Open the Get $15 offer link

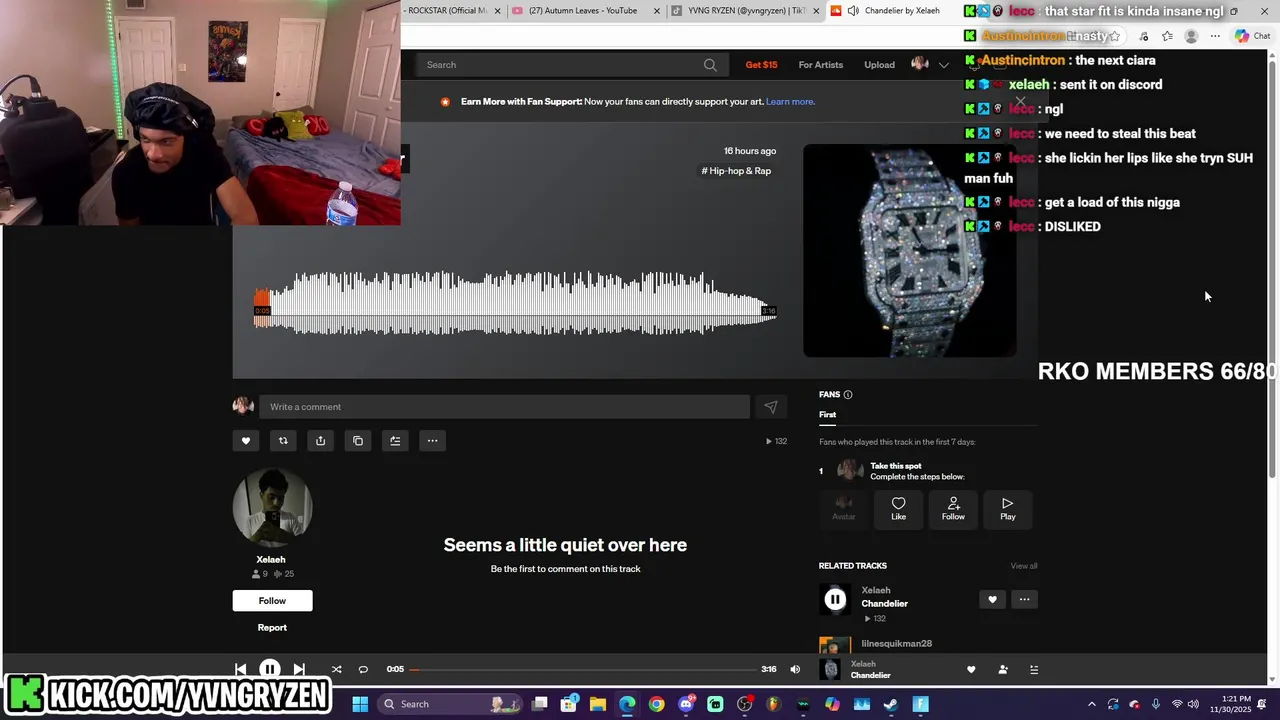(x=761, y=65)
